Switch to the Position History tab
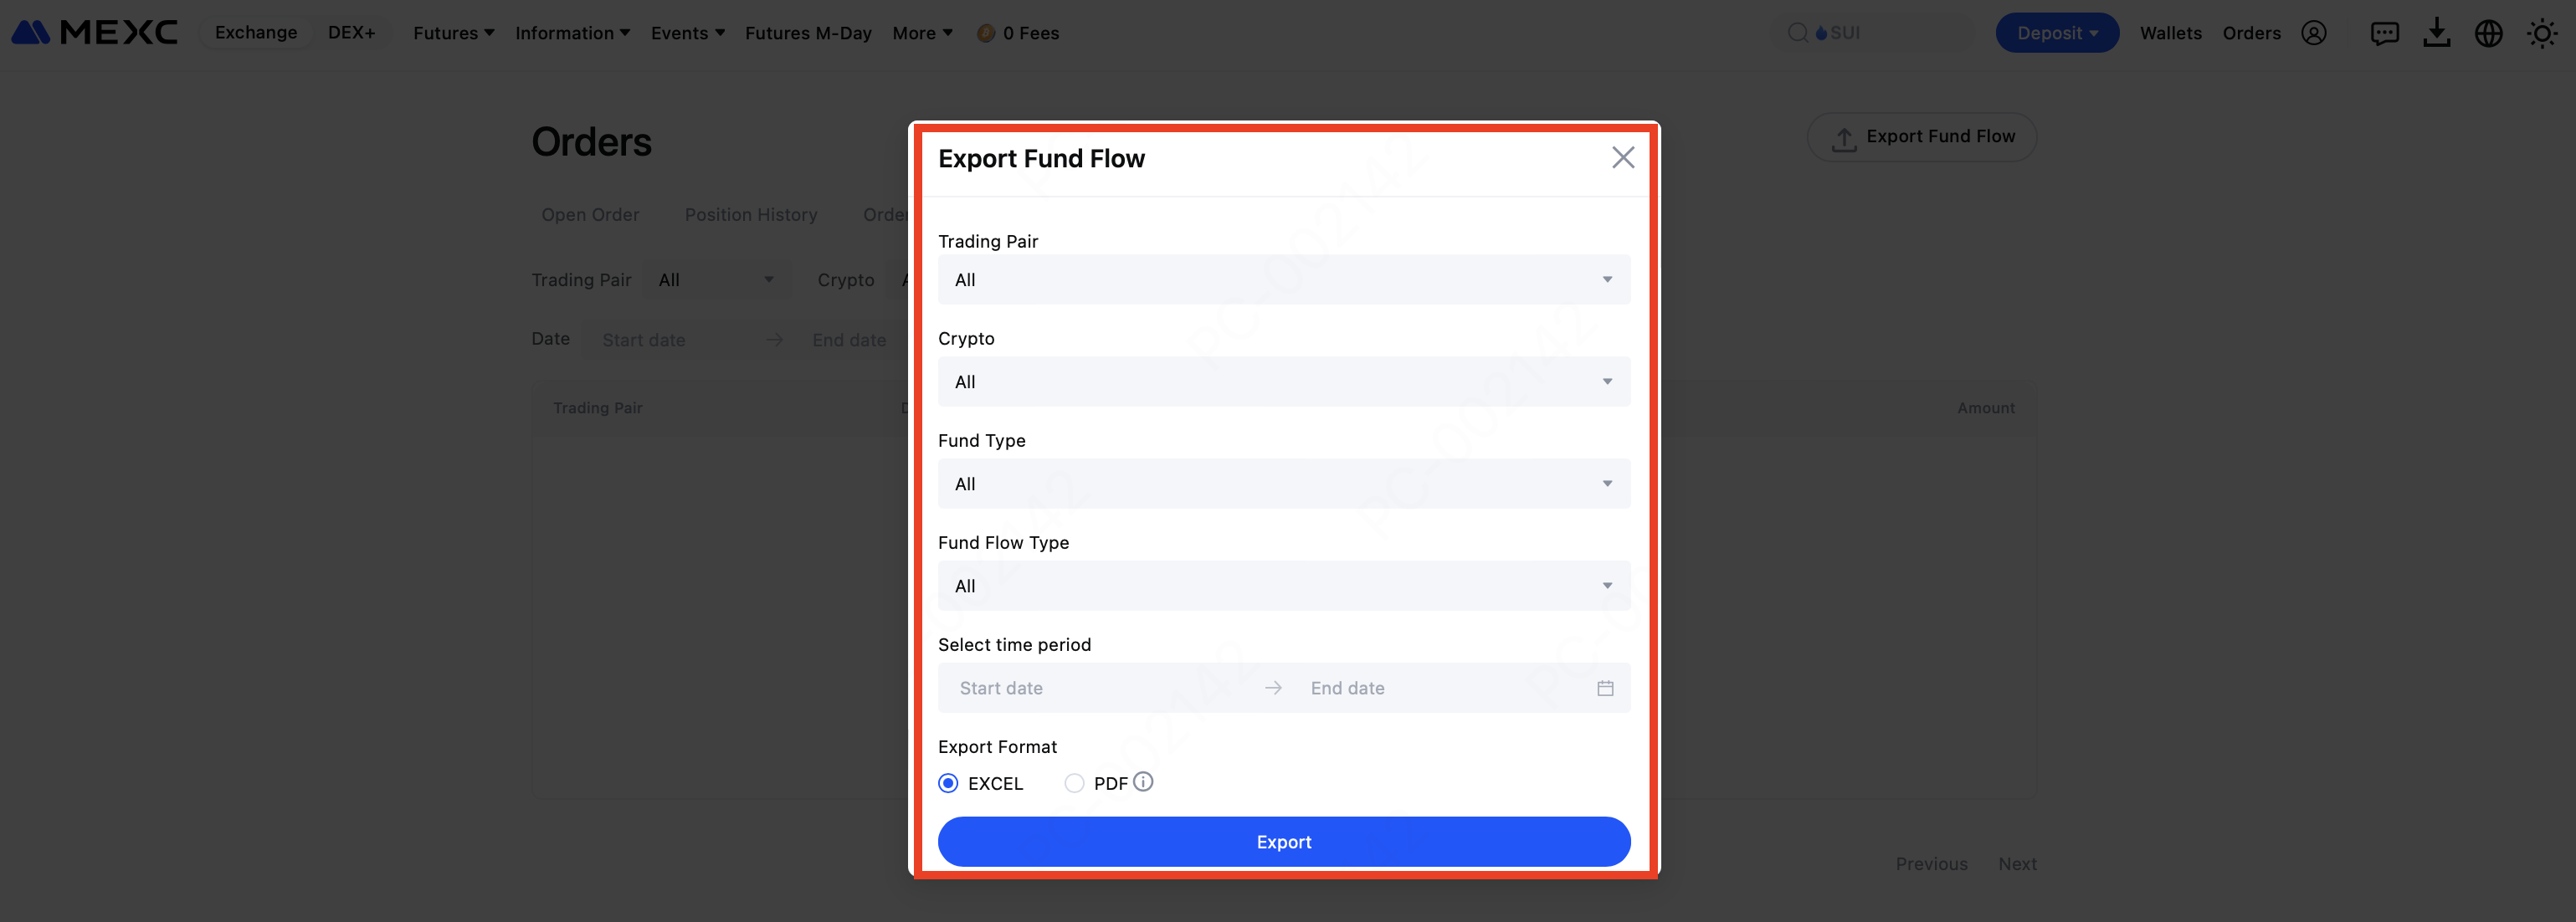 pyautogui.click(x=750, y=215)
